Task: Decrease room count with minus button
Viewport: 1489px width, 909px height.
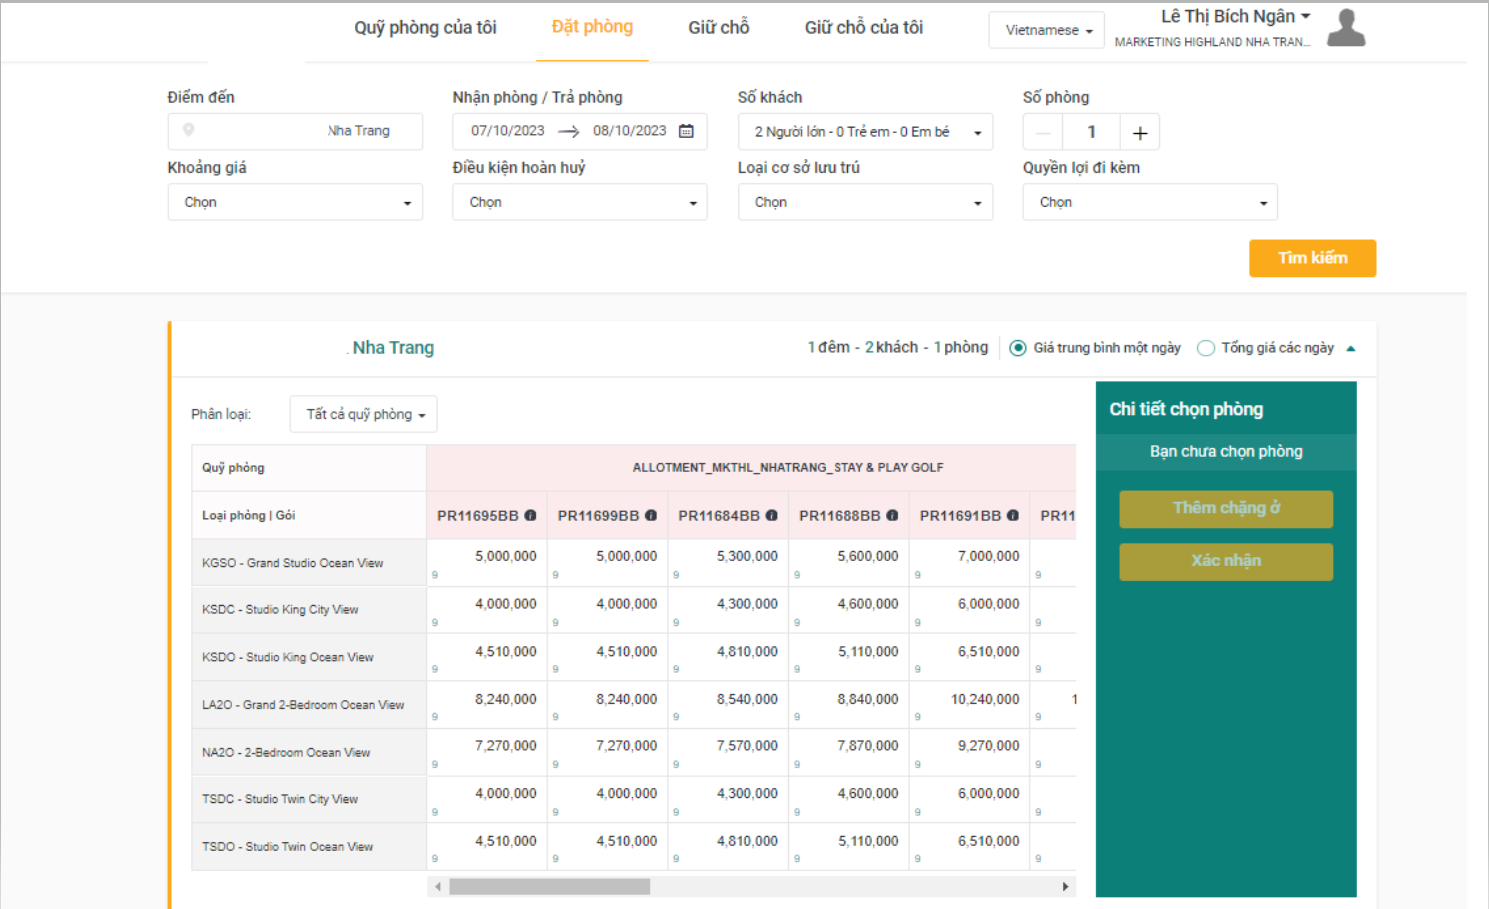Action: [x=1043, y=133]
